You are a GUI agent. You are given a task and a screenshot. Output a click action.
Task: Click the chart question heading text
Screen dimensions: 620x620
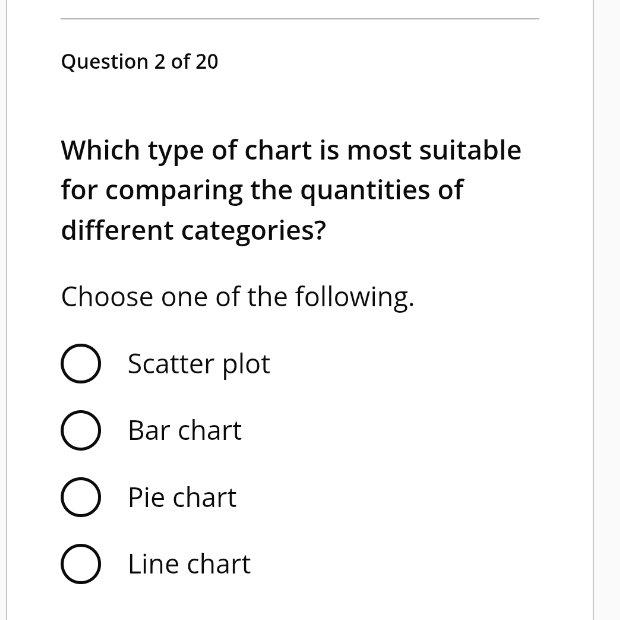(291, 190)
